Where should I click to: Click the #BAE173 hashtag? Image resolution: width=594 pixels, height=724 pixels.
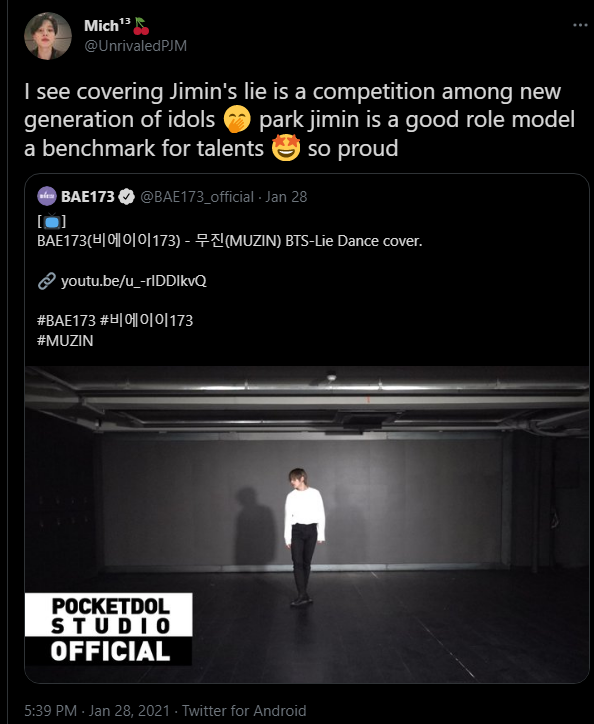click(66, 320)
